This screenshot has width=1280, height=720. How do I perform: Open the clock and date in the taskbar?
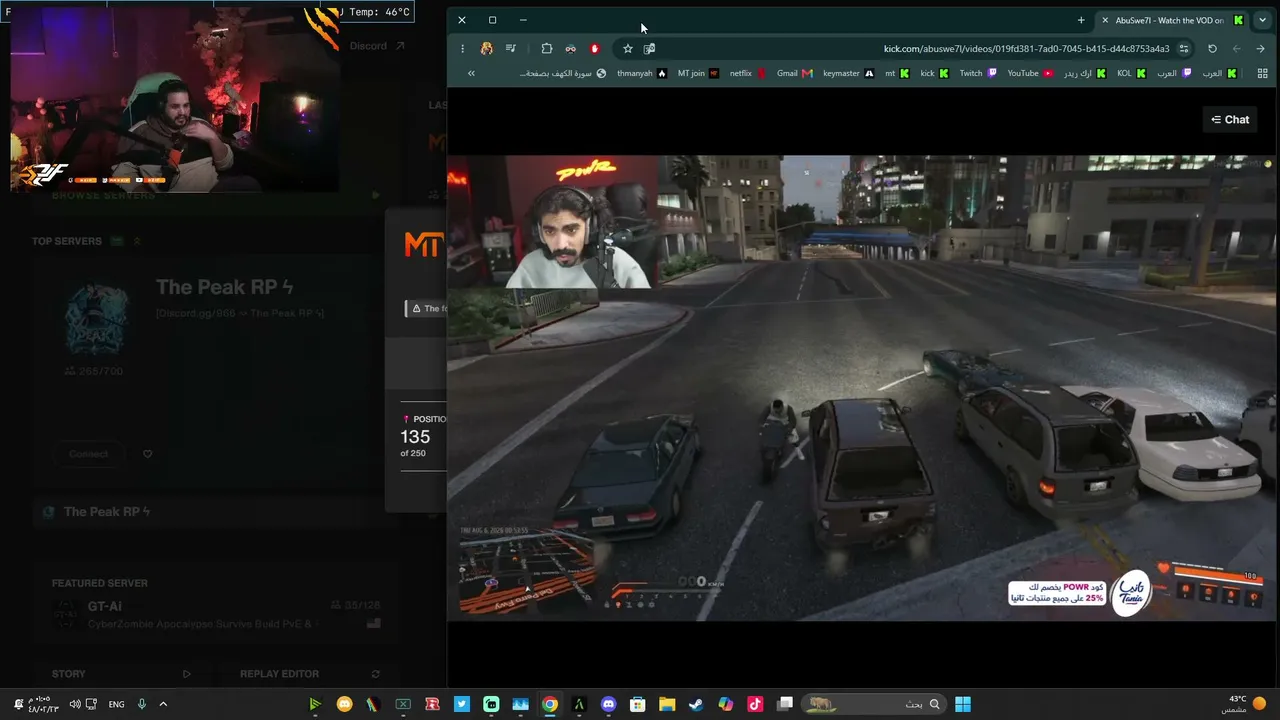click(x=44, y=704)
